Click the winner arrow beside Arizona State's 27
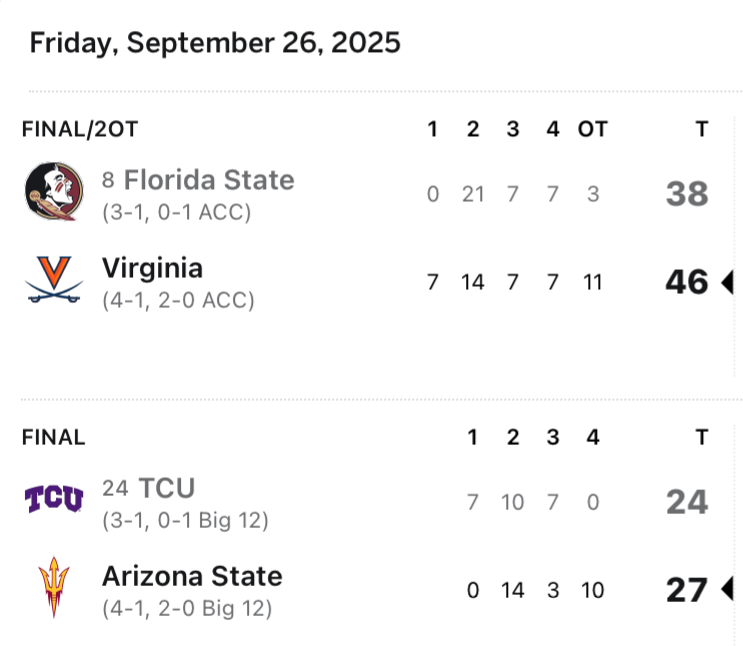 pyautogui.click(x=727, y=590)
